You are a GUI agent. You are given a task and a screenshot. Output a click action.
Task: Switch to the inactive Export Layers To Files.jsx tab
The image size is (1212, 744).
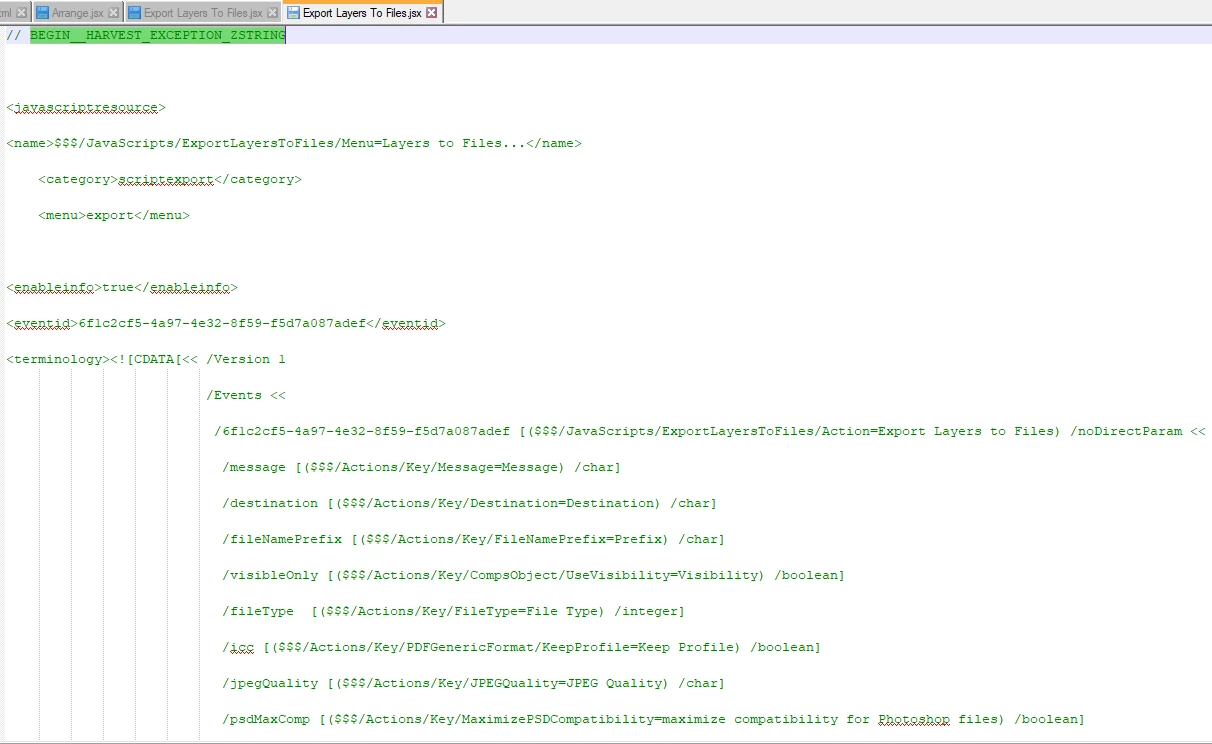coord(203,13)
